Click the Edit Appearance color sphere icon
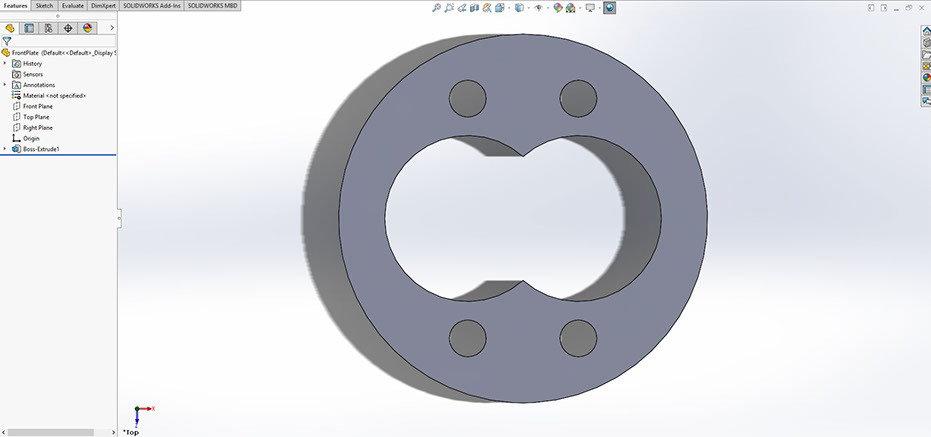This screenshot has width=931, height=437. [x=555, y=7]
